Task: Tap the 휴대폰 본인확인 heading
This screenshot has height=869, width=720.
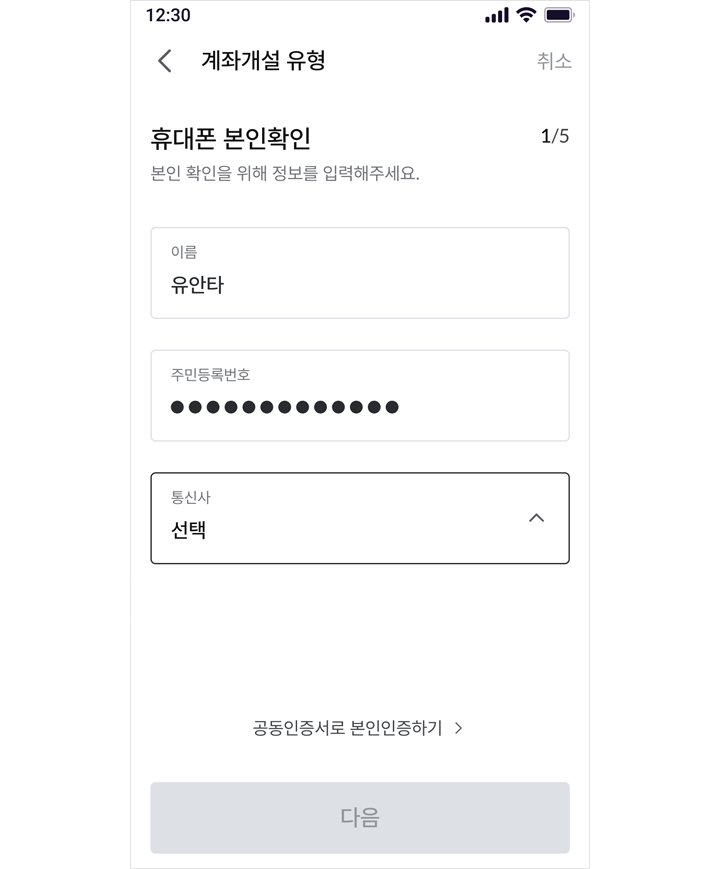Action: (231, 138)
